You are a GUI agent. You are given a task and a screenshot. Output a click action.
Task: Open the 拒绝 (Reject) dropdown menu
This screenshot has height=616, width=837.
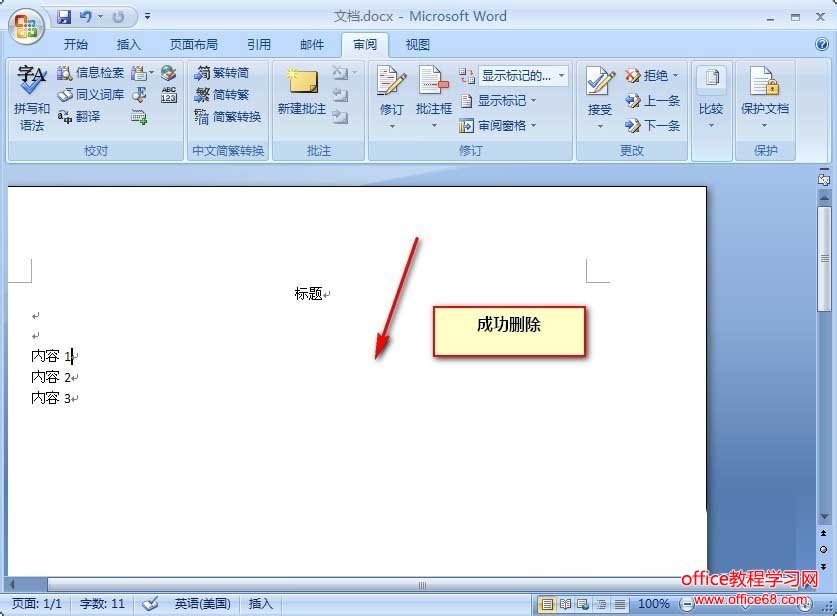point(651,74)
